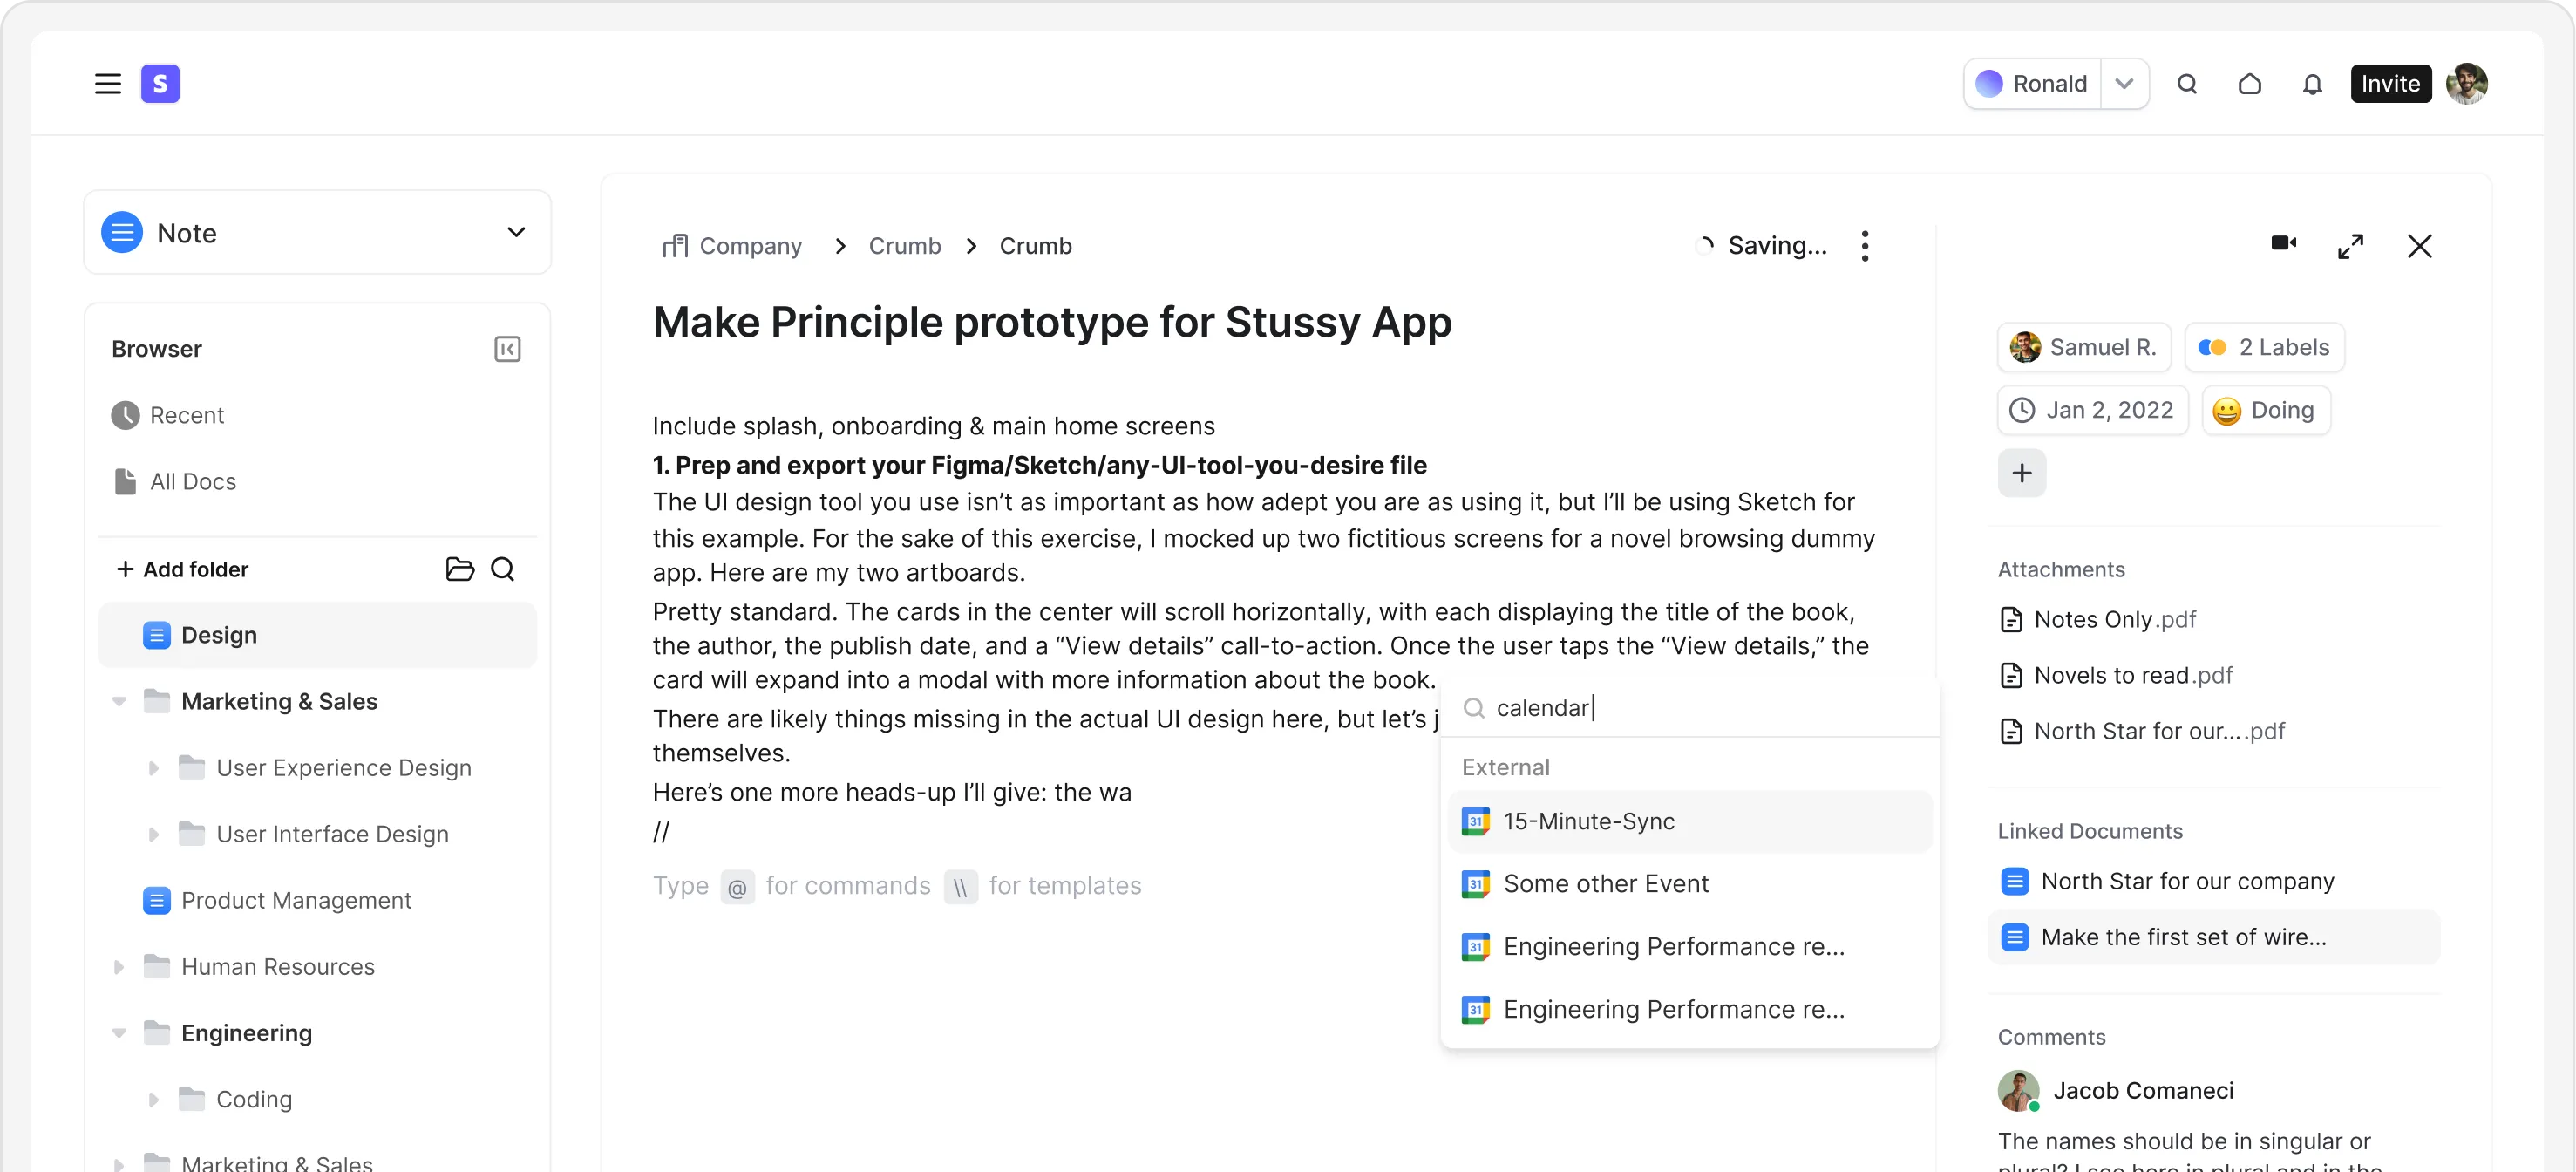
Task: Open the three-dot note options menu
Action: click(1865, 246)
